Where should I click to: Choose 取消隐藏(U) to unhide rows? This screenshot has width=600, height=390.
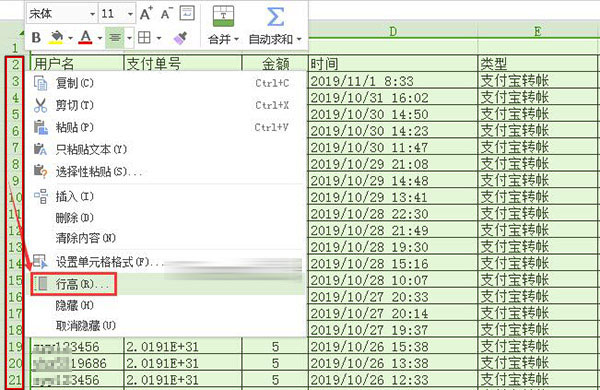pyautogui.click(x=166, y=326)
